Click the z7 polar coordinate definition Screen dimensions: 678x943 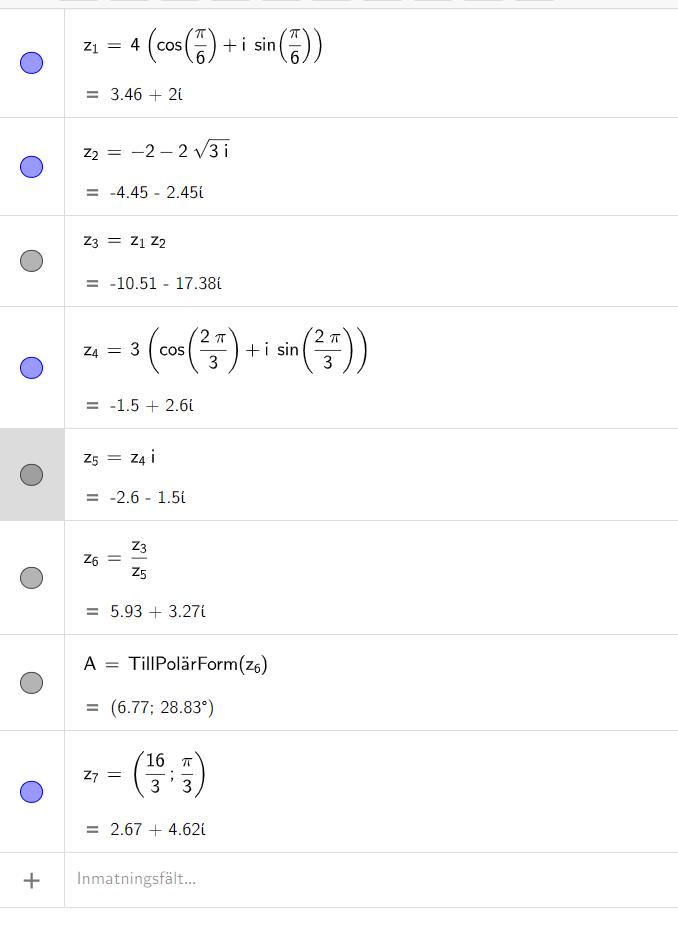[x=145, y=774]
